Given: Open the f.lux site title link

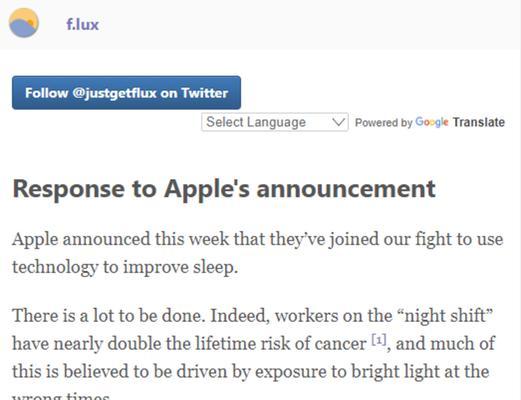Looking at the screenshot, I should click(82, 24).
